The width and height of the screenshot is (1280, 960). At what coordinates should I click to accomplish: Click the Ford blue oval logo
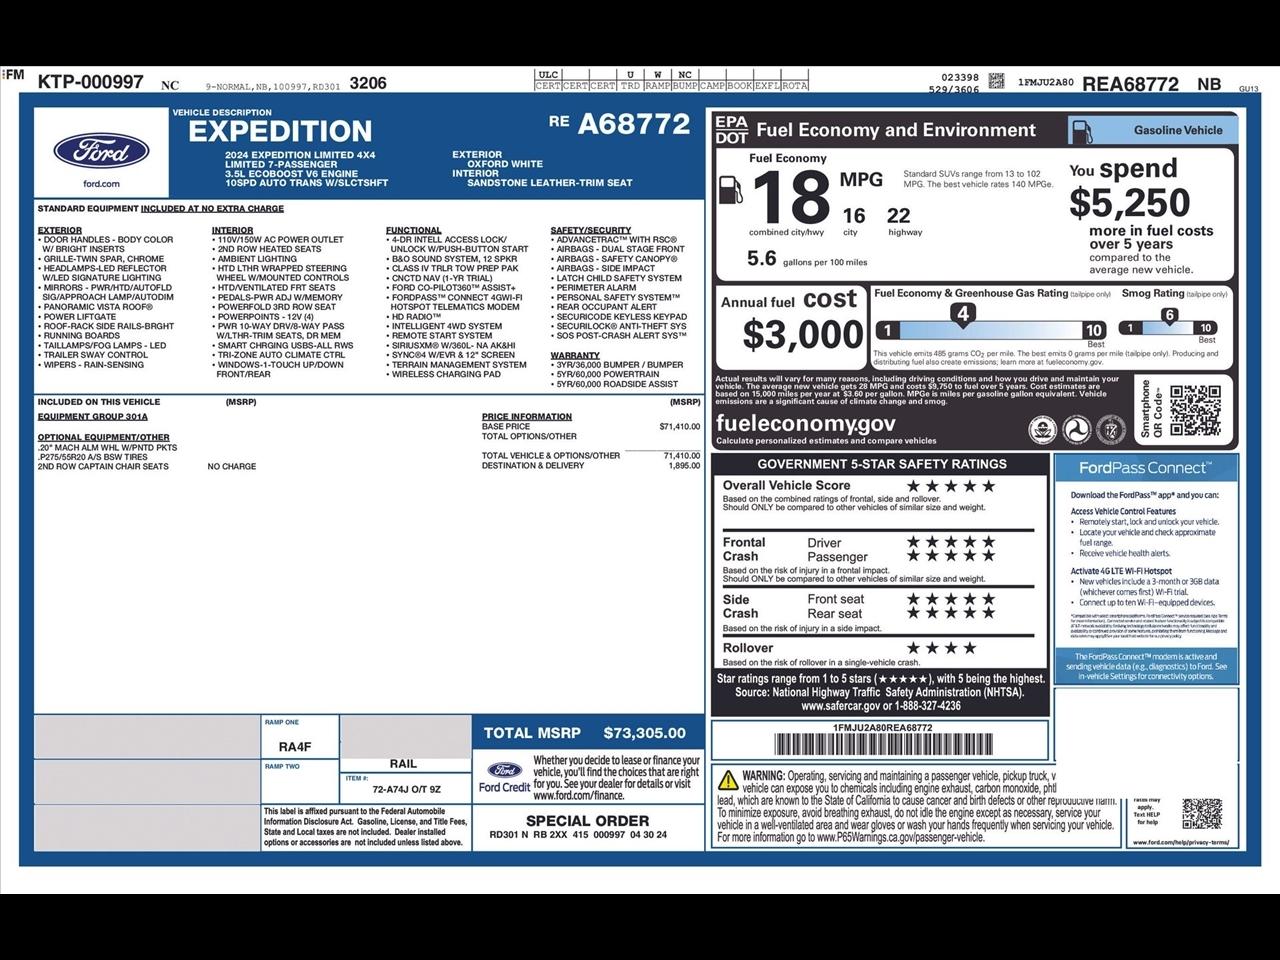[103, 150]
